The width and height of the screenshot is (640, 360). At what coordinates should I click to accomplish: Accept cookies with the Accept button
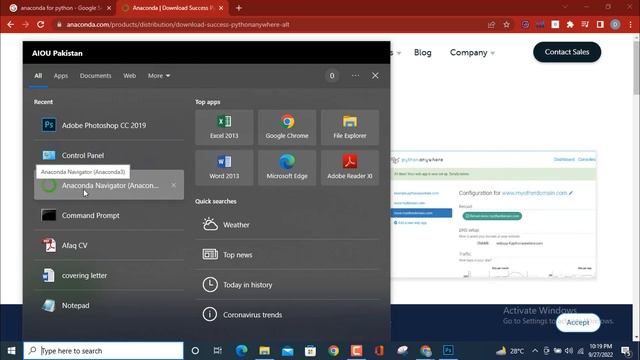(x=578, y=322)
